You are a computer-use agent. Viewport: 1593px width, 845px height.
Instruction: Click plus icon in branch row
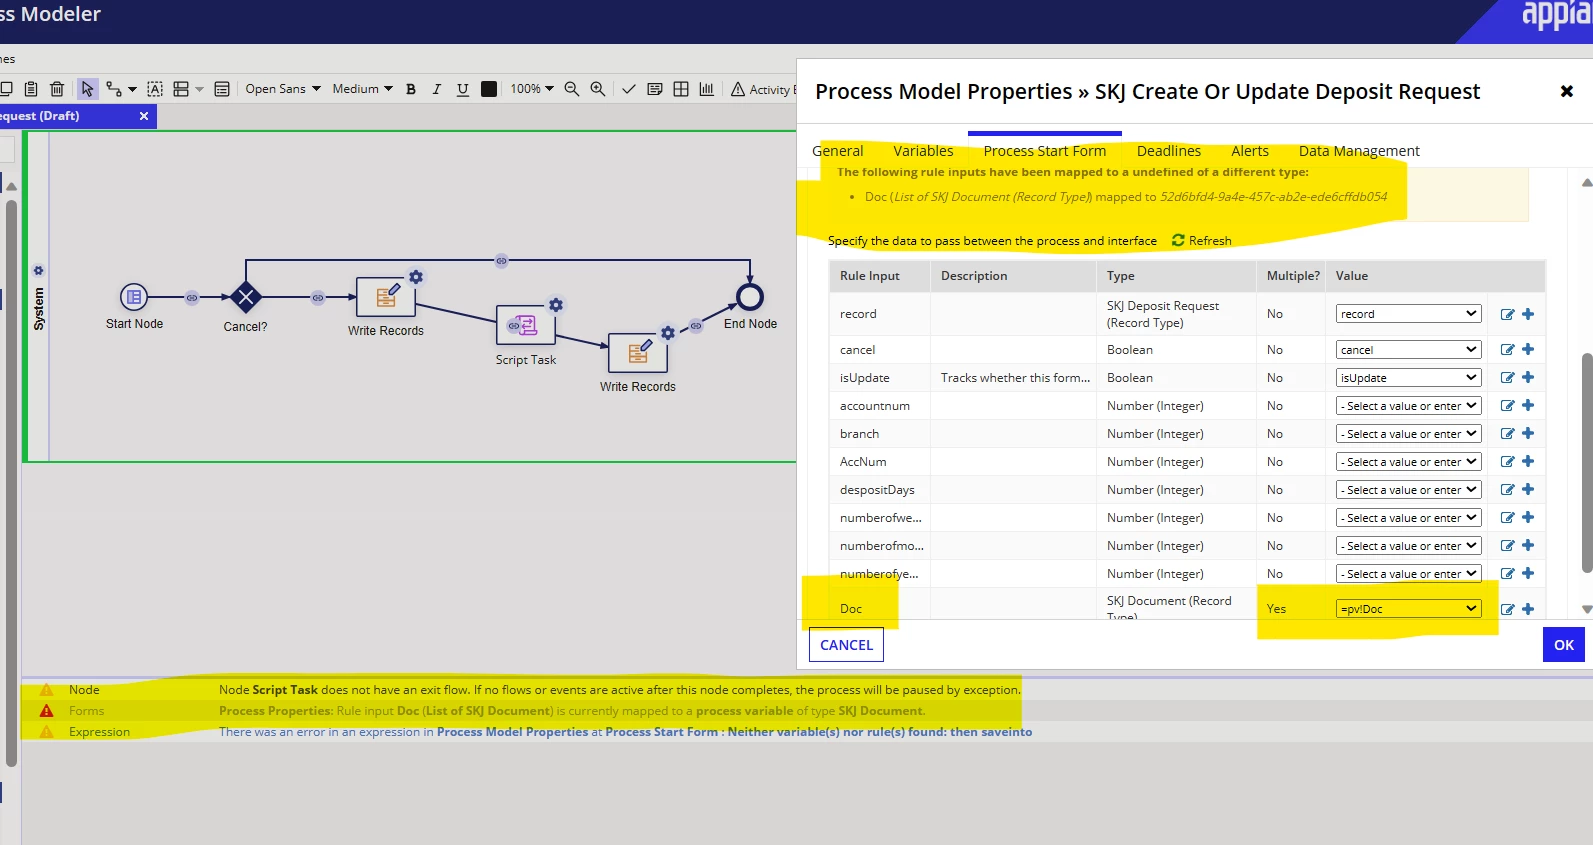point(1528,433)
